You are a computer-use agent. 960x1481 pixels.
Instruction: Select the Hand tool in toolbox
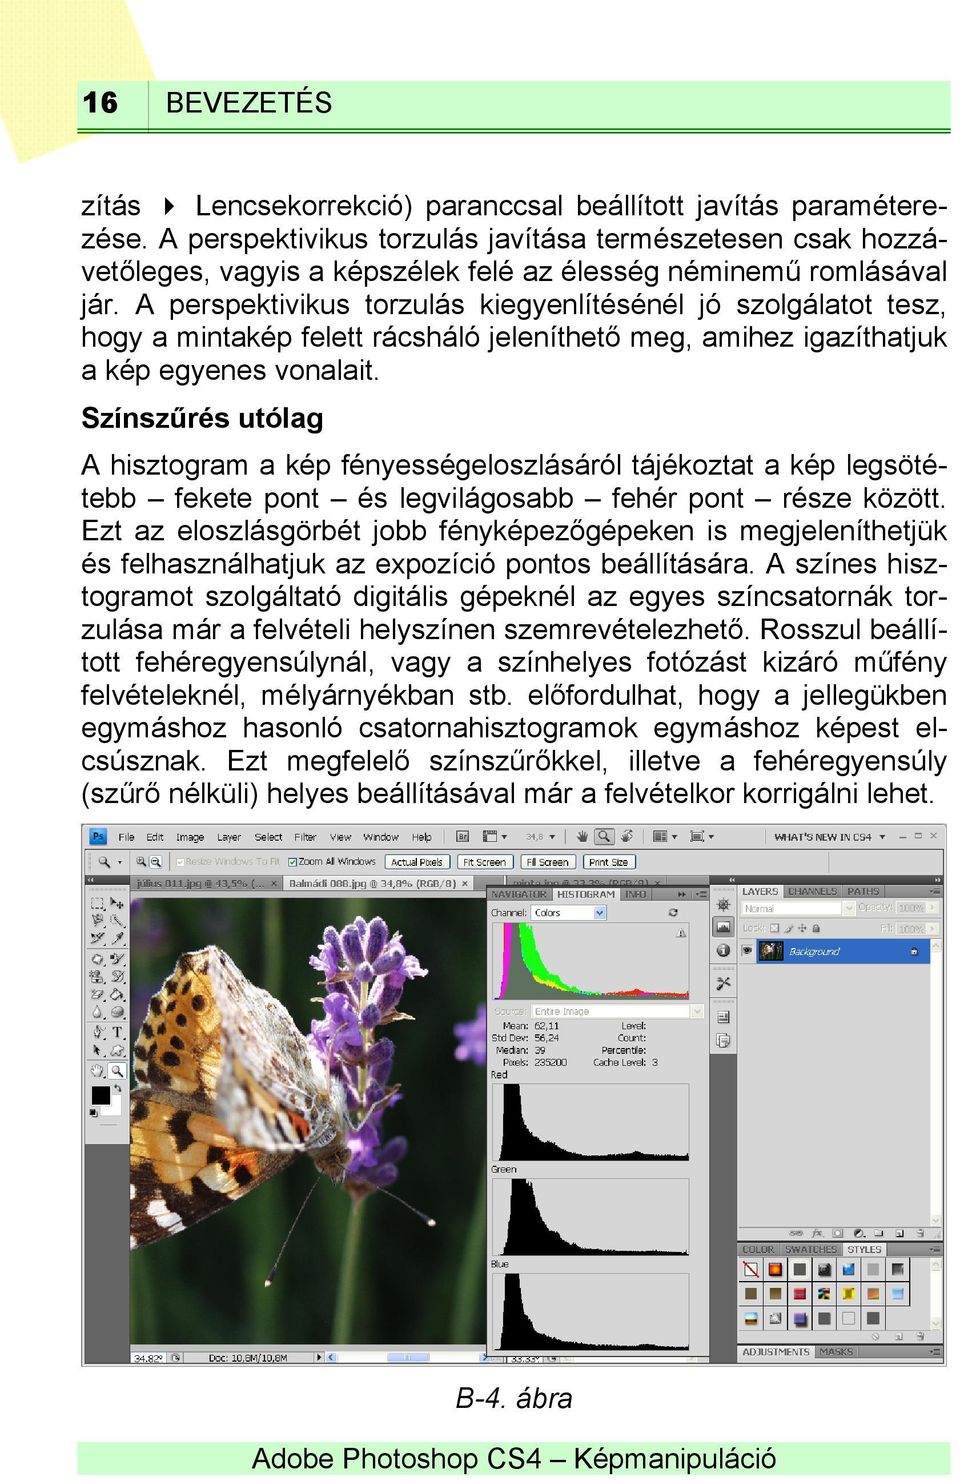[97, 1070]
